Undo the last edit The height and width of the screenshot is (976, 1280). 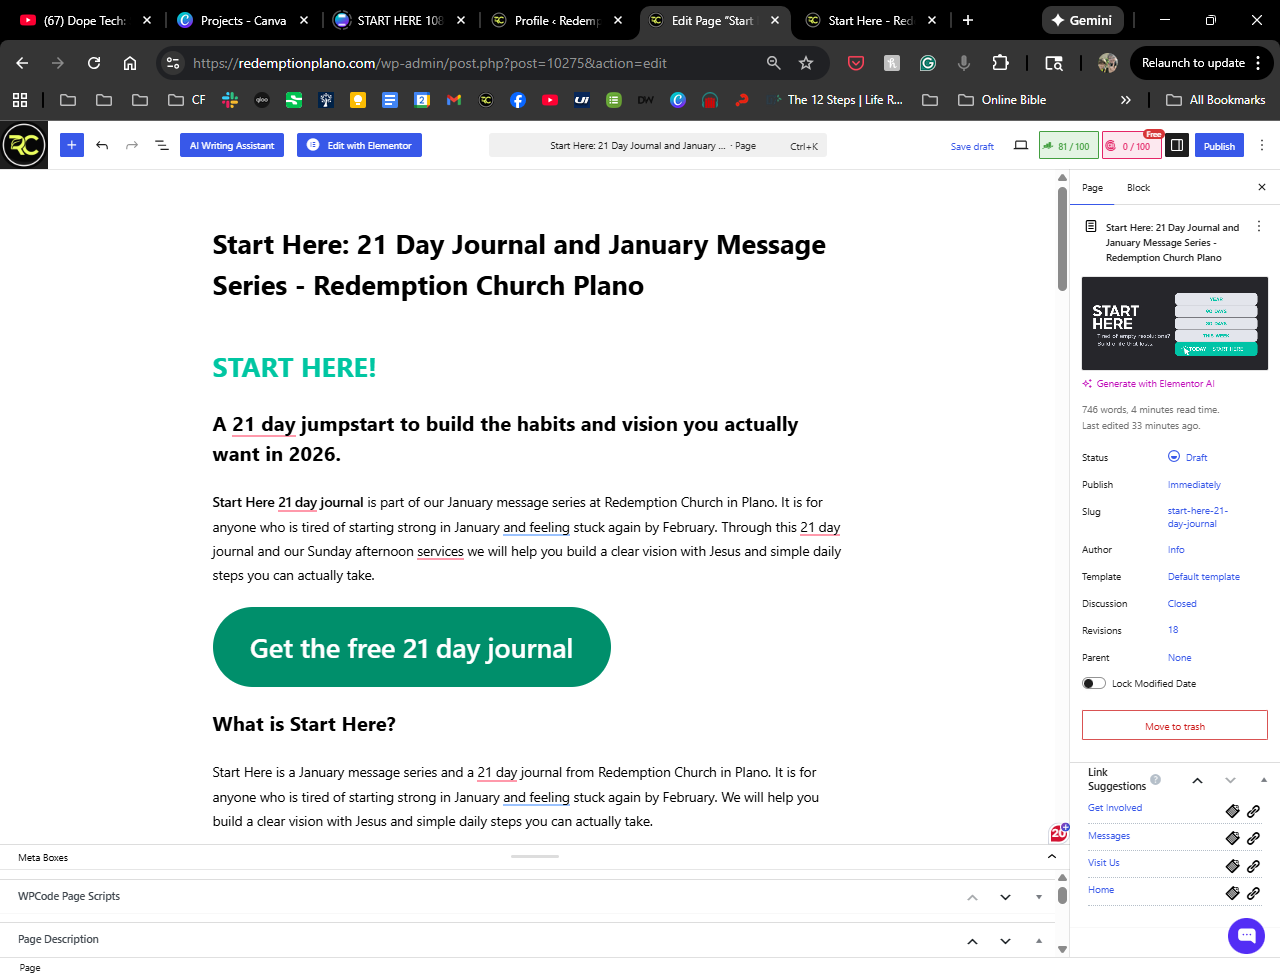[x=102, y=145]
